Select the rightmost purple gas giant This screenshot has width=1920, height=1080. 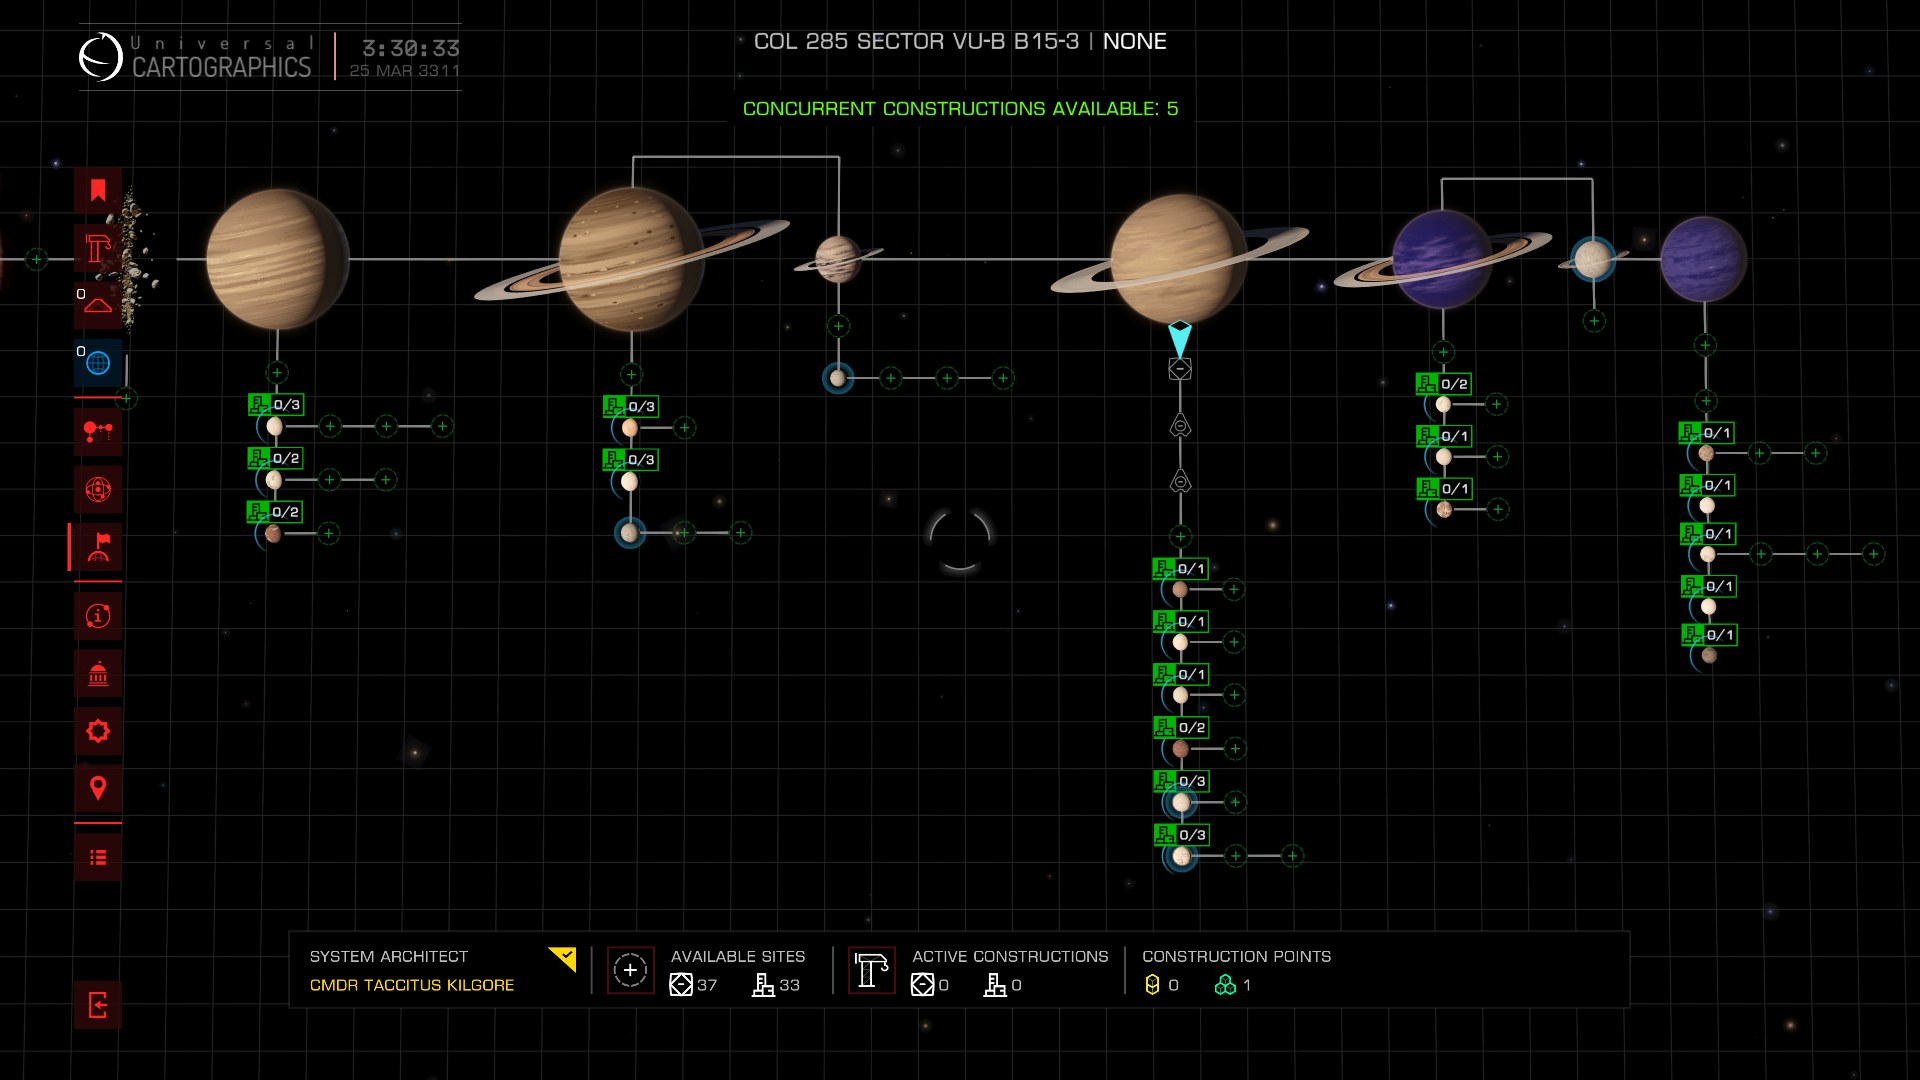point(1704,259)
